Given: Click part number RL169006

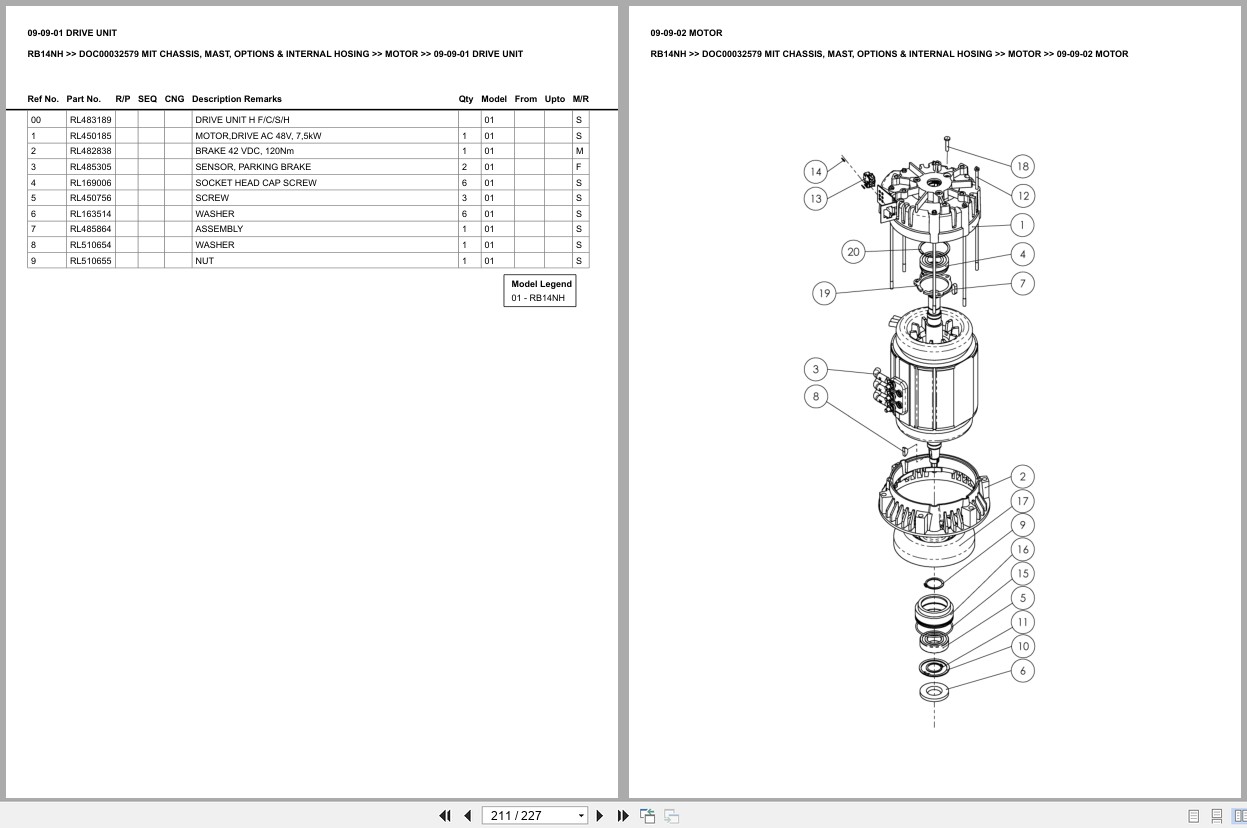Looking at the screenshot, I should tap(90, 183).
